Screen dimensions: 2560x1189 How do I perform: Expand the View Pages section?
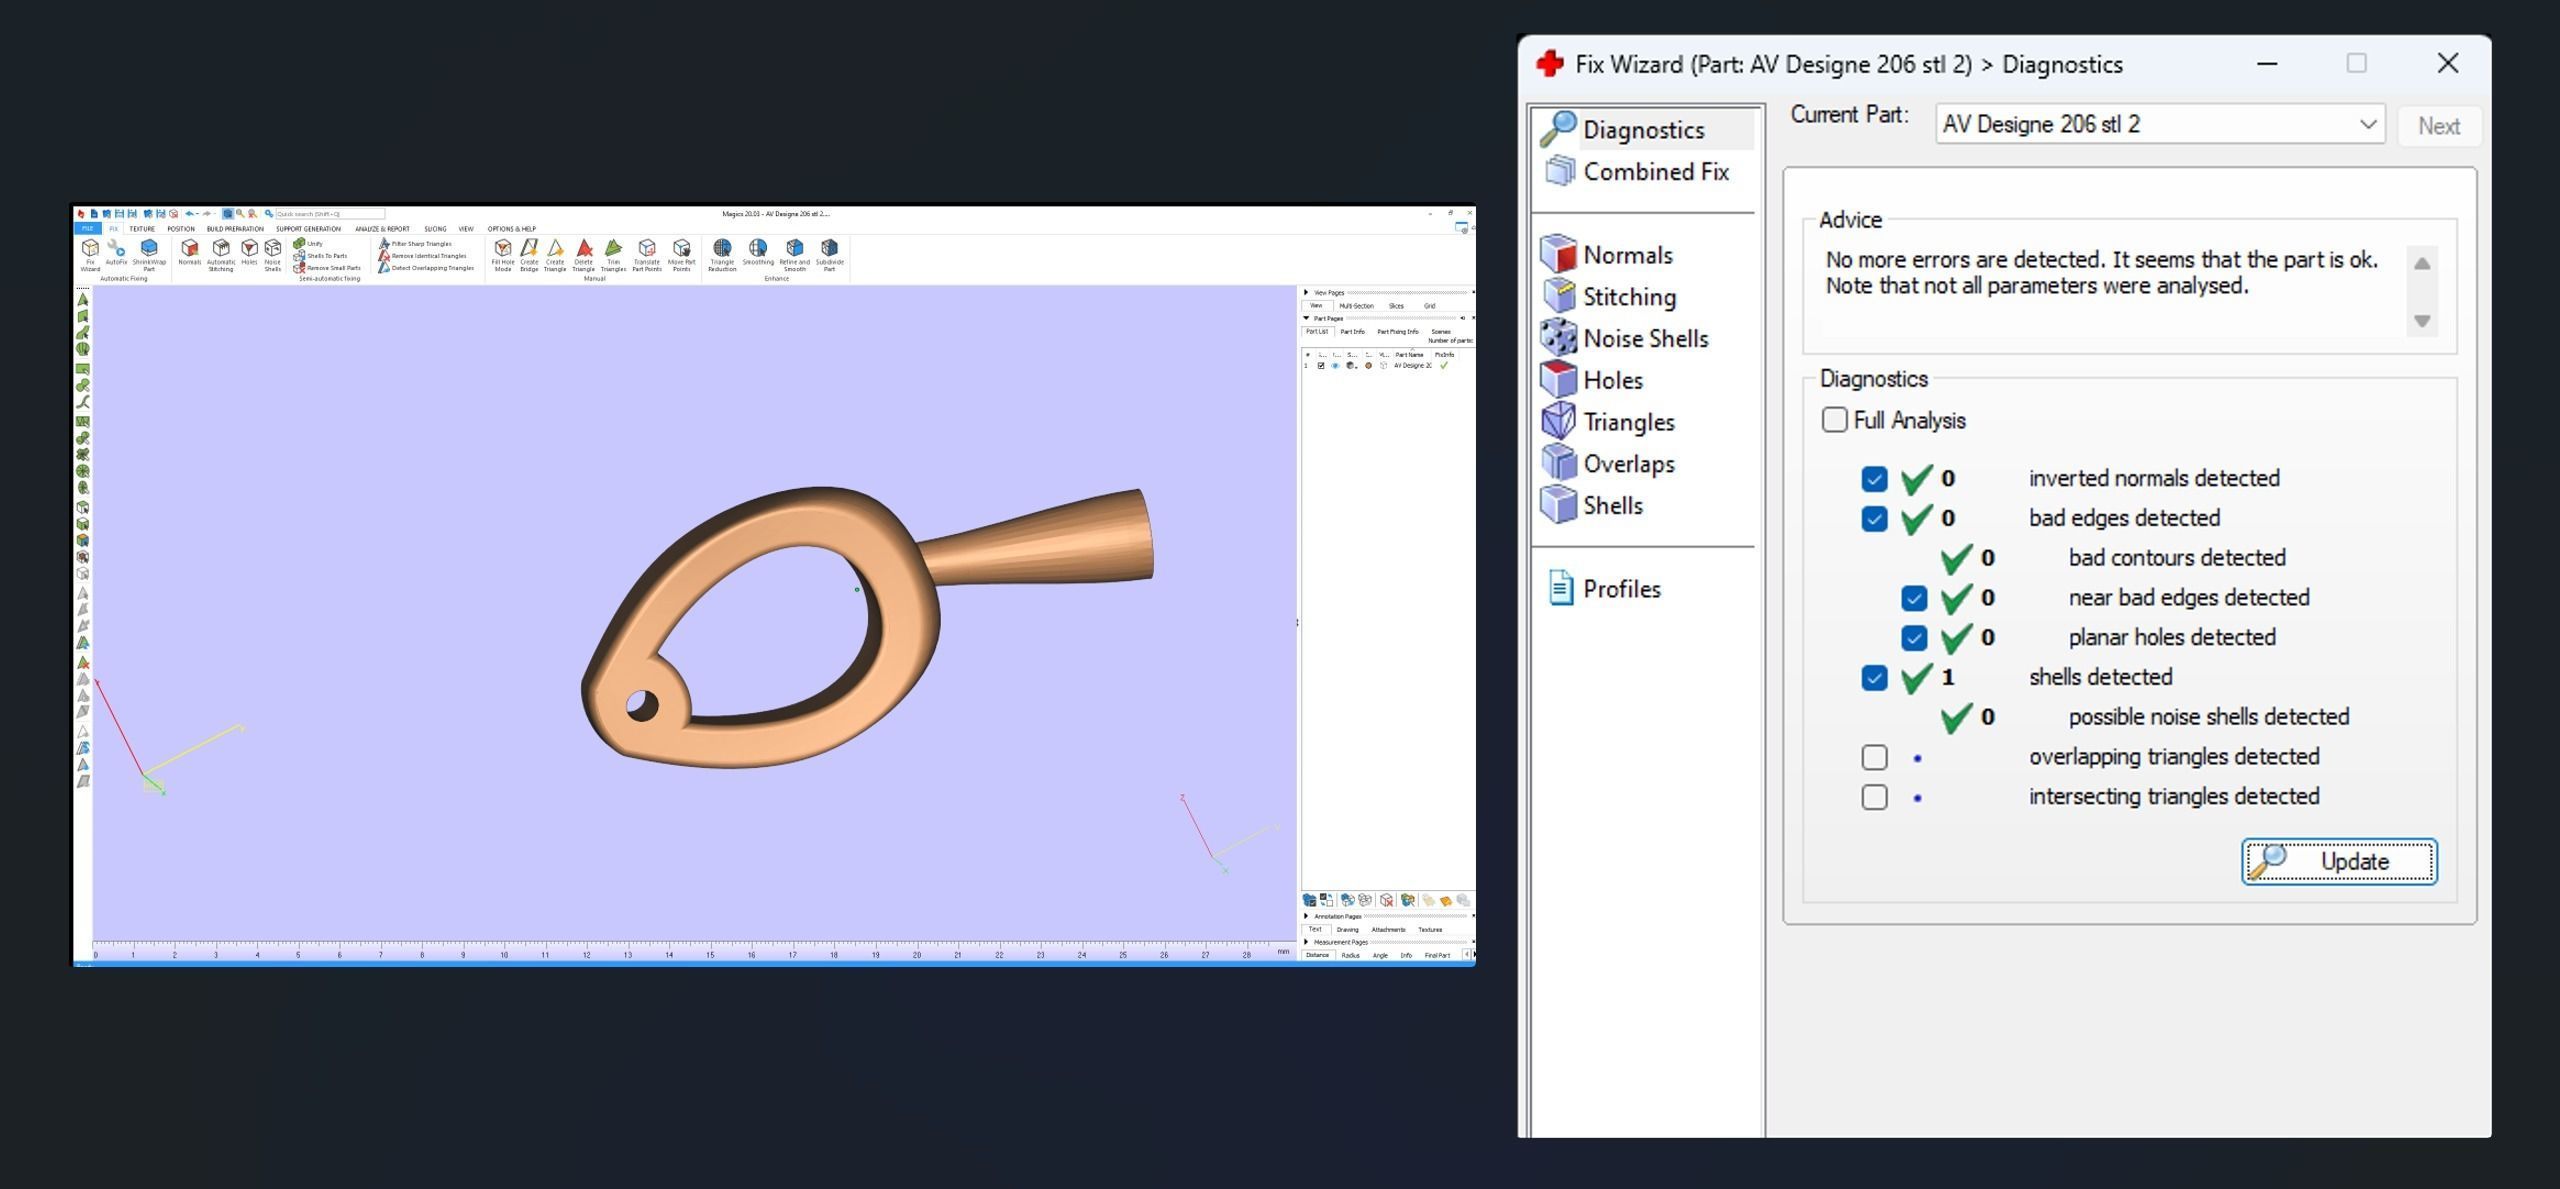[1306, 293]
